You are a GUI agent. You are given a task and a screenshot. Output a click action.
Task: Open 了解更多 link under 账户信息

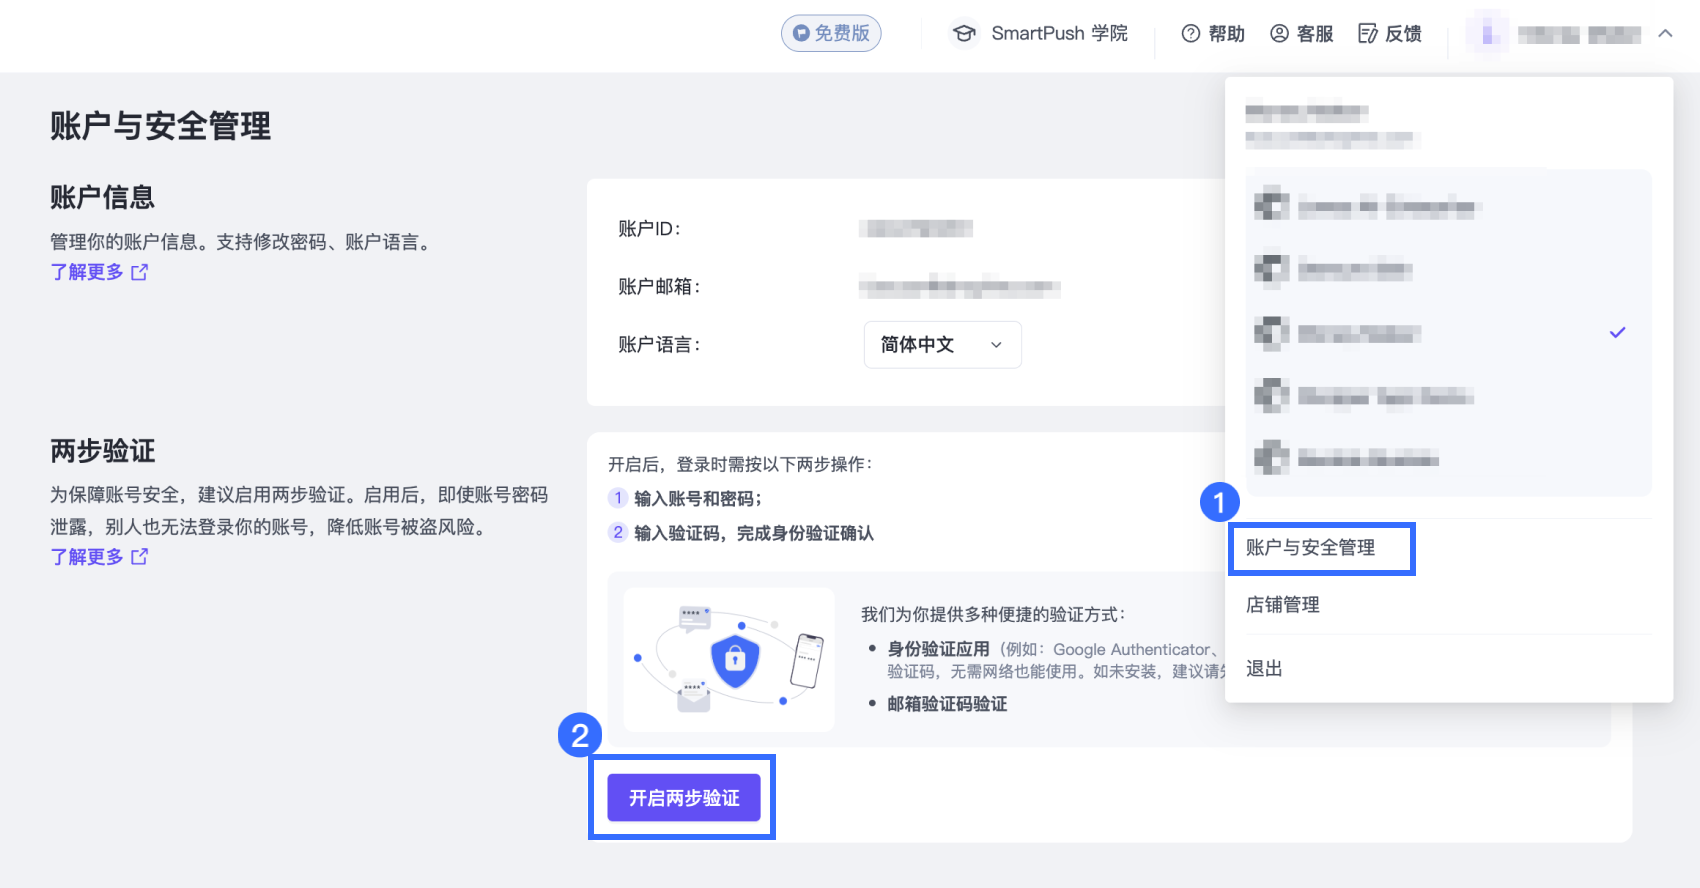click(x=87, y=272)
